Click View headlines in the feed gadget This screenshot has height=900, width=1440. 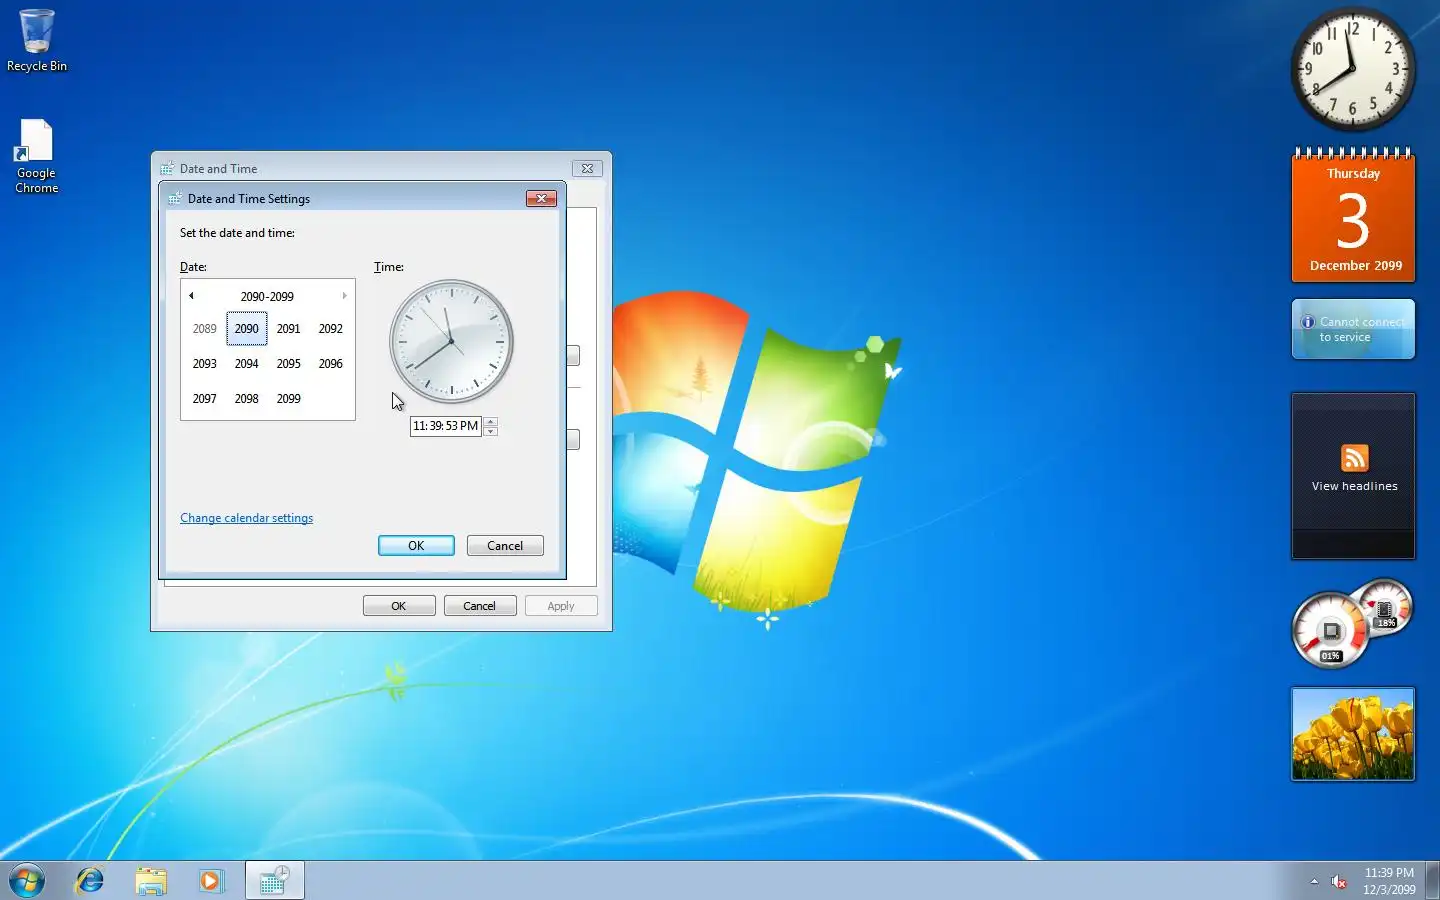1354,486
